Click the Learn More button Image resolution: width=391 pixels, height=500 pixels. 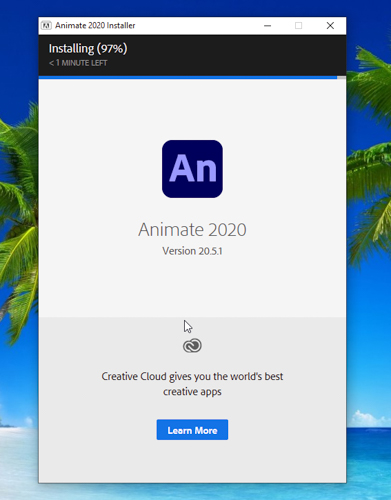pos(192,430)
